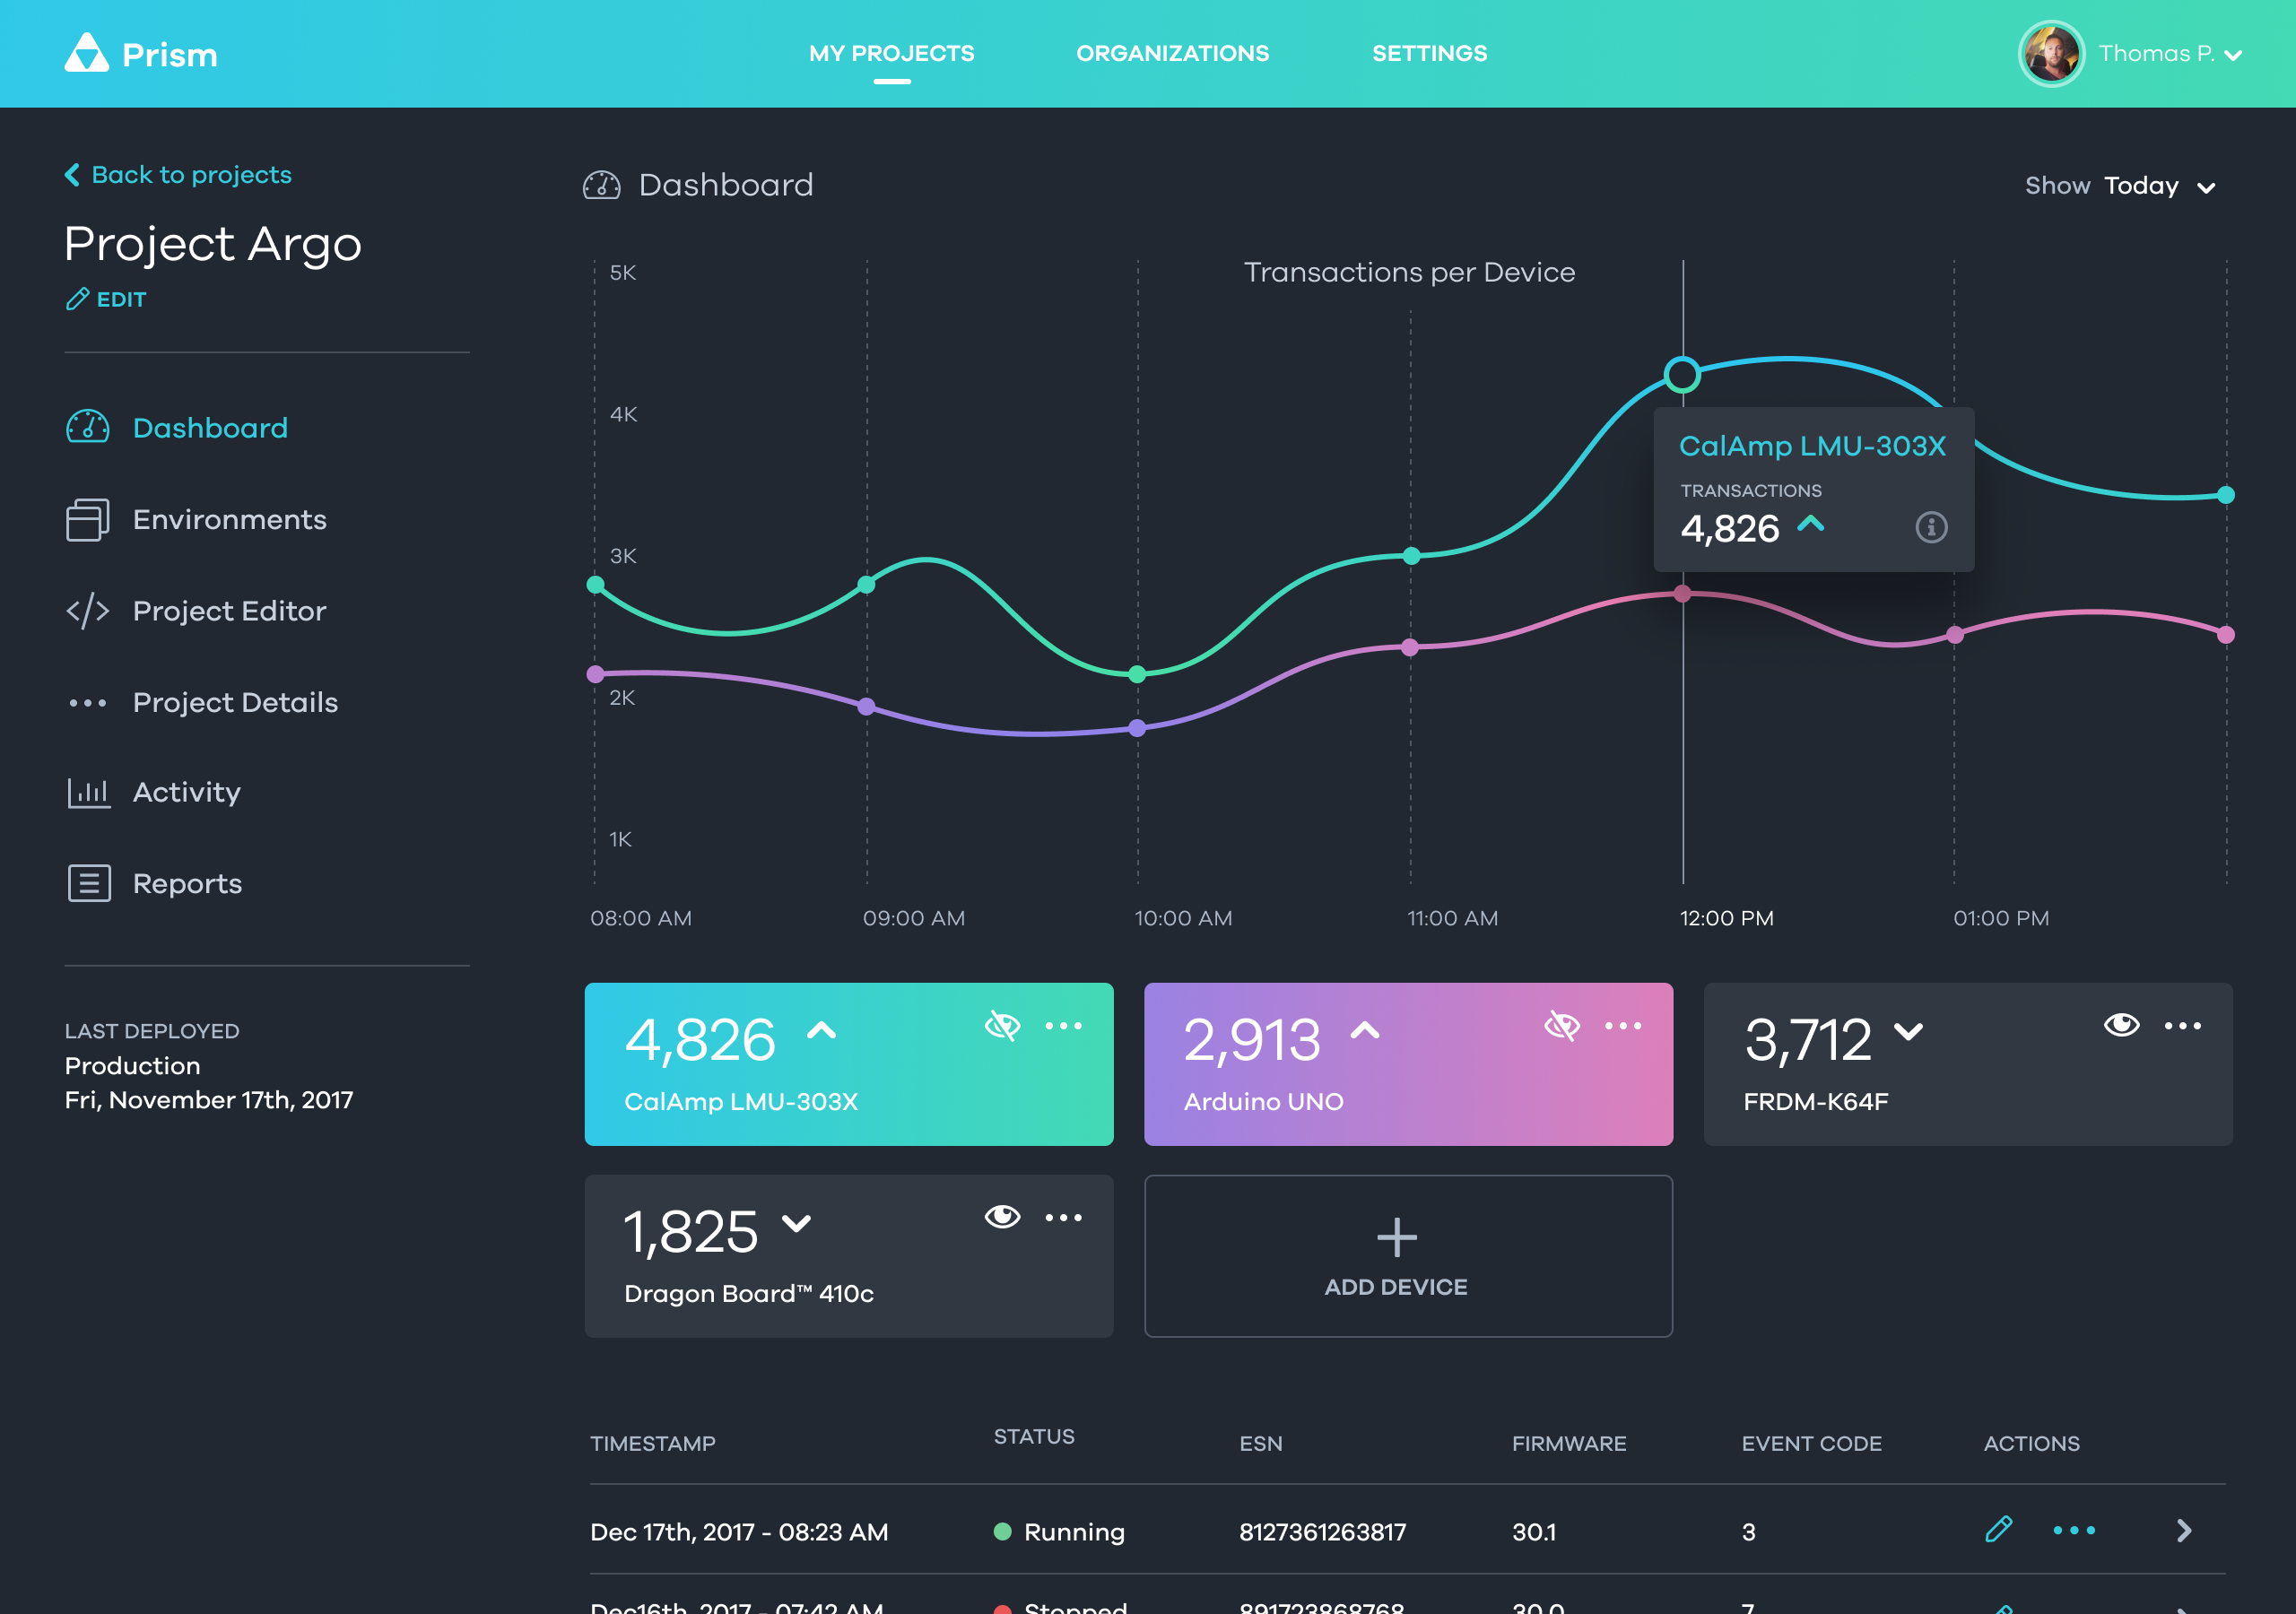Open more options on Arduino UNO card
The height and width of the screenshot is (1614, 2296).
click(1622, 1025)
